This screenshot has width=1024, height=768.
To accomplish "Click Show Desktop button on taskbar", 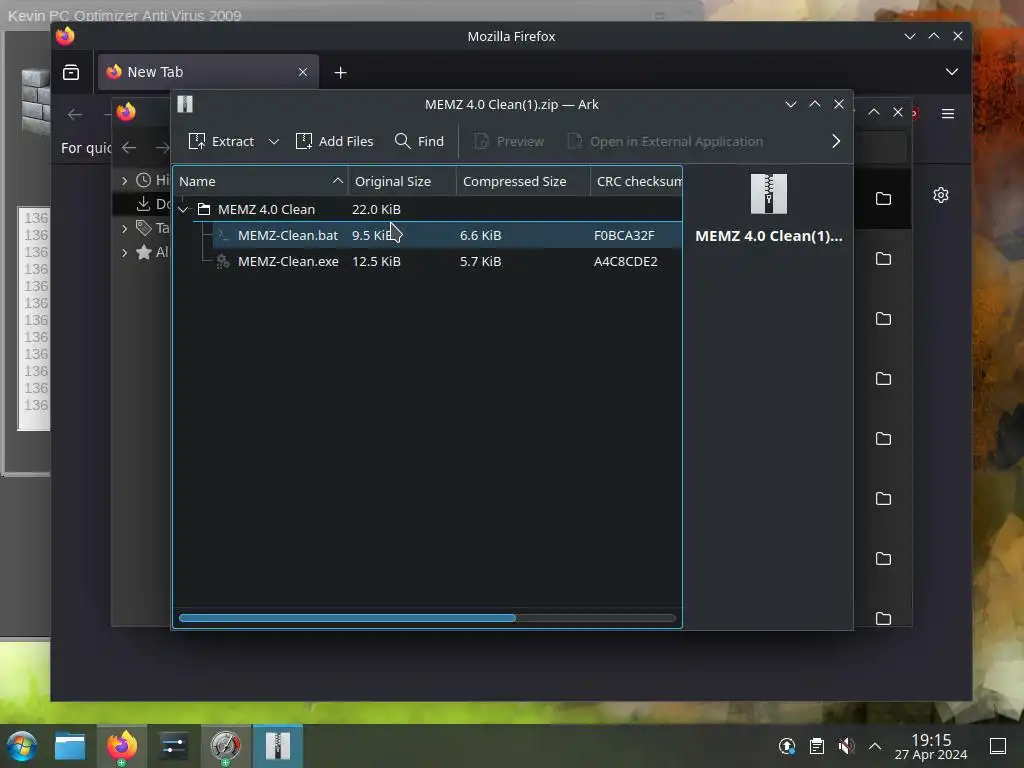I will (998, 746).
